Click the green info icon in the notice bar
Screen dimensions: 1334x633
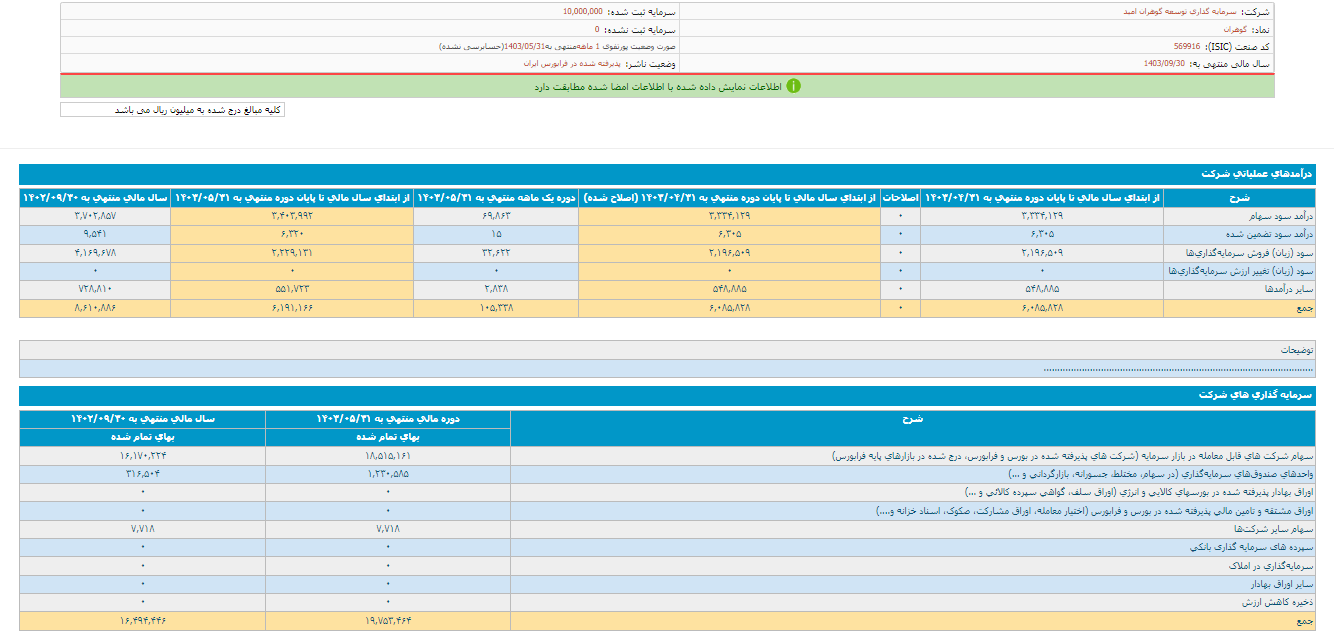click(793, 86)
